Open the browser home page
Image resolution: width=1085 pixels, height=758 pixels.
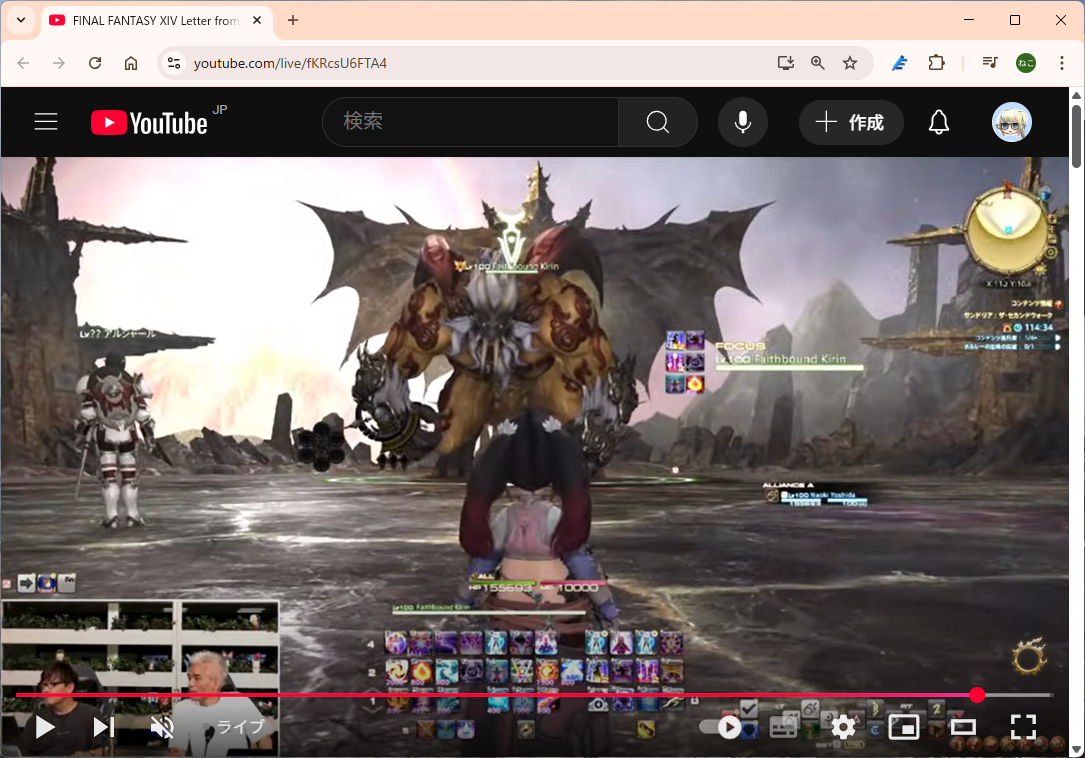[131, 63]
